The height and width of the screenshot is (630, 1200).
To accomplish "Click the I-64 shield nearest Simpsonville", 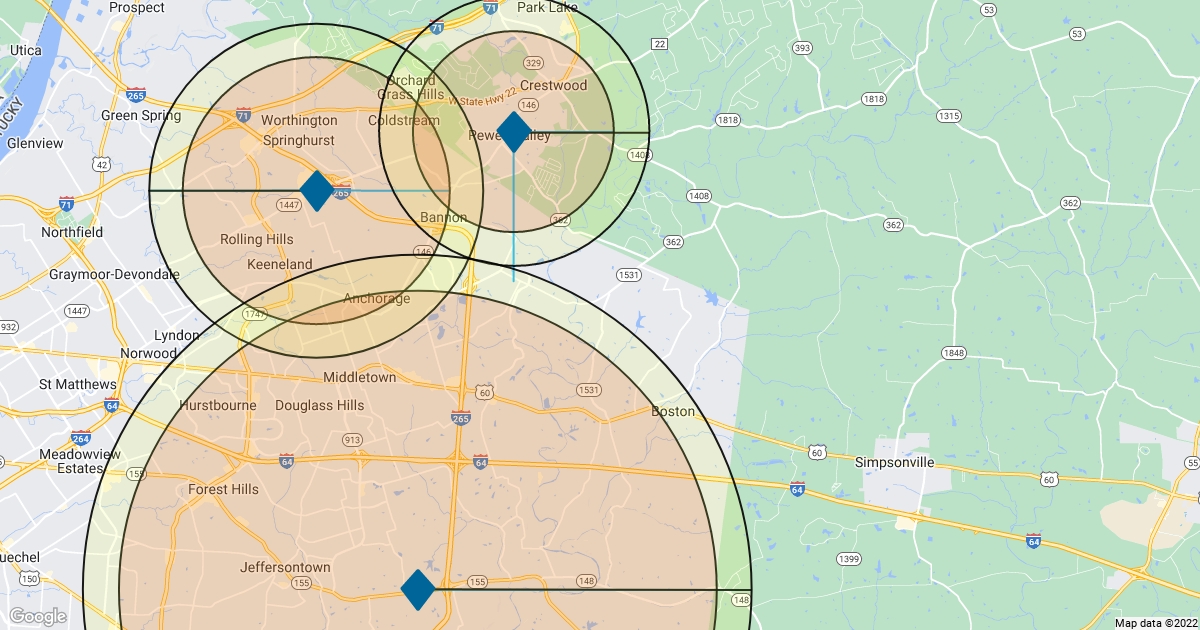I will (x=797, y=489).
